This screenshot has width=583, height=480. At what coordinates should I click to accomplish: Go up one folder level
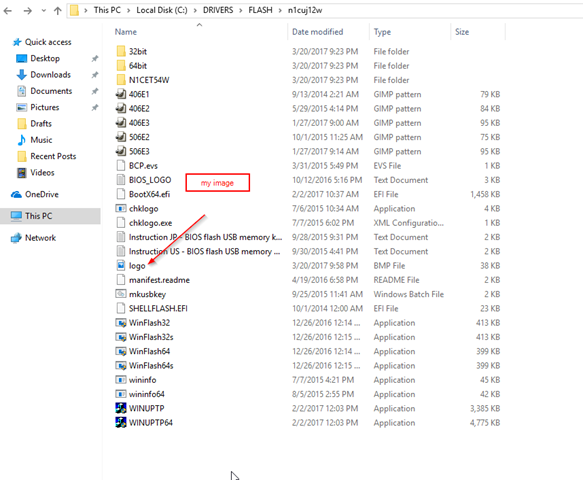tap(57, 11)
